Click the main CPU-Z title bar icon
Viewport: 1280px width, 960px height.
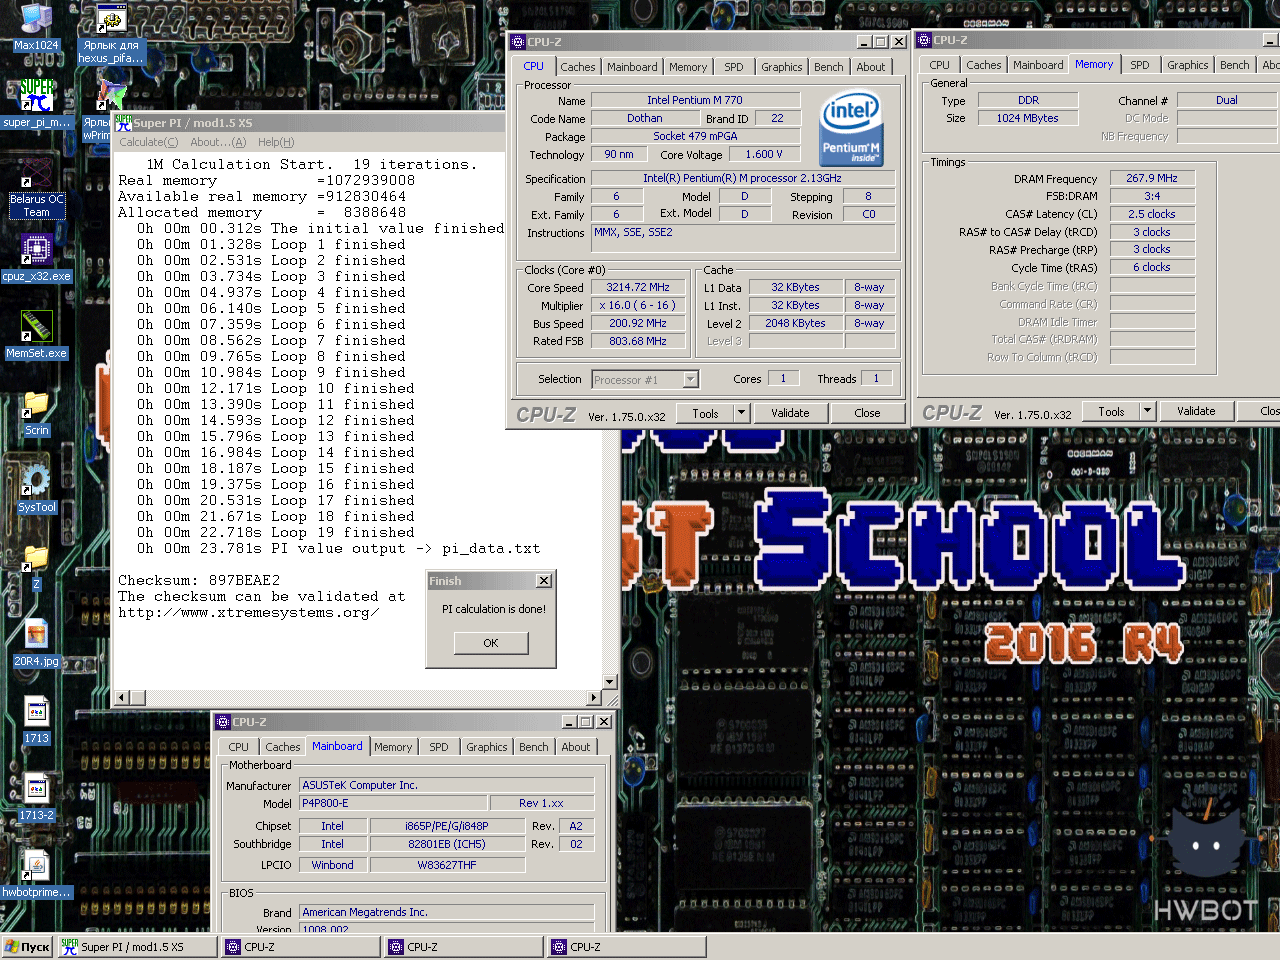[517, 42]
